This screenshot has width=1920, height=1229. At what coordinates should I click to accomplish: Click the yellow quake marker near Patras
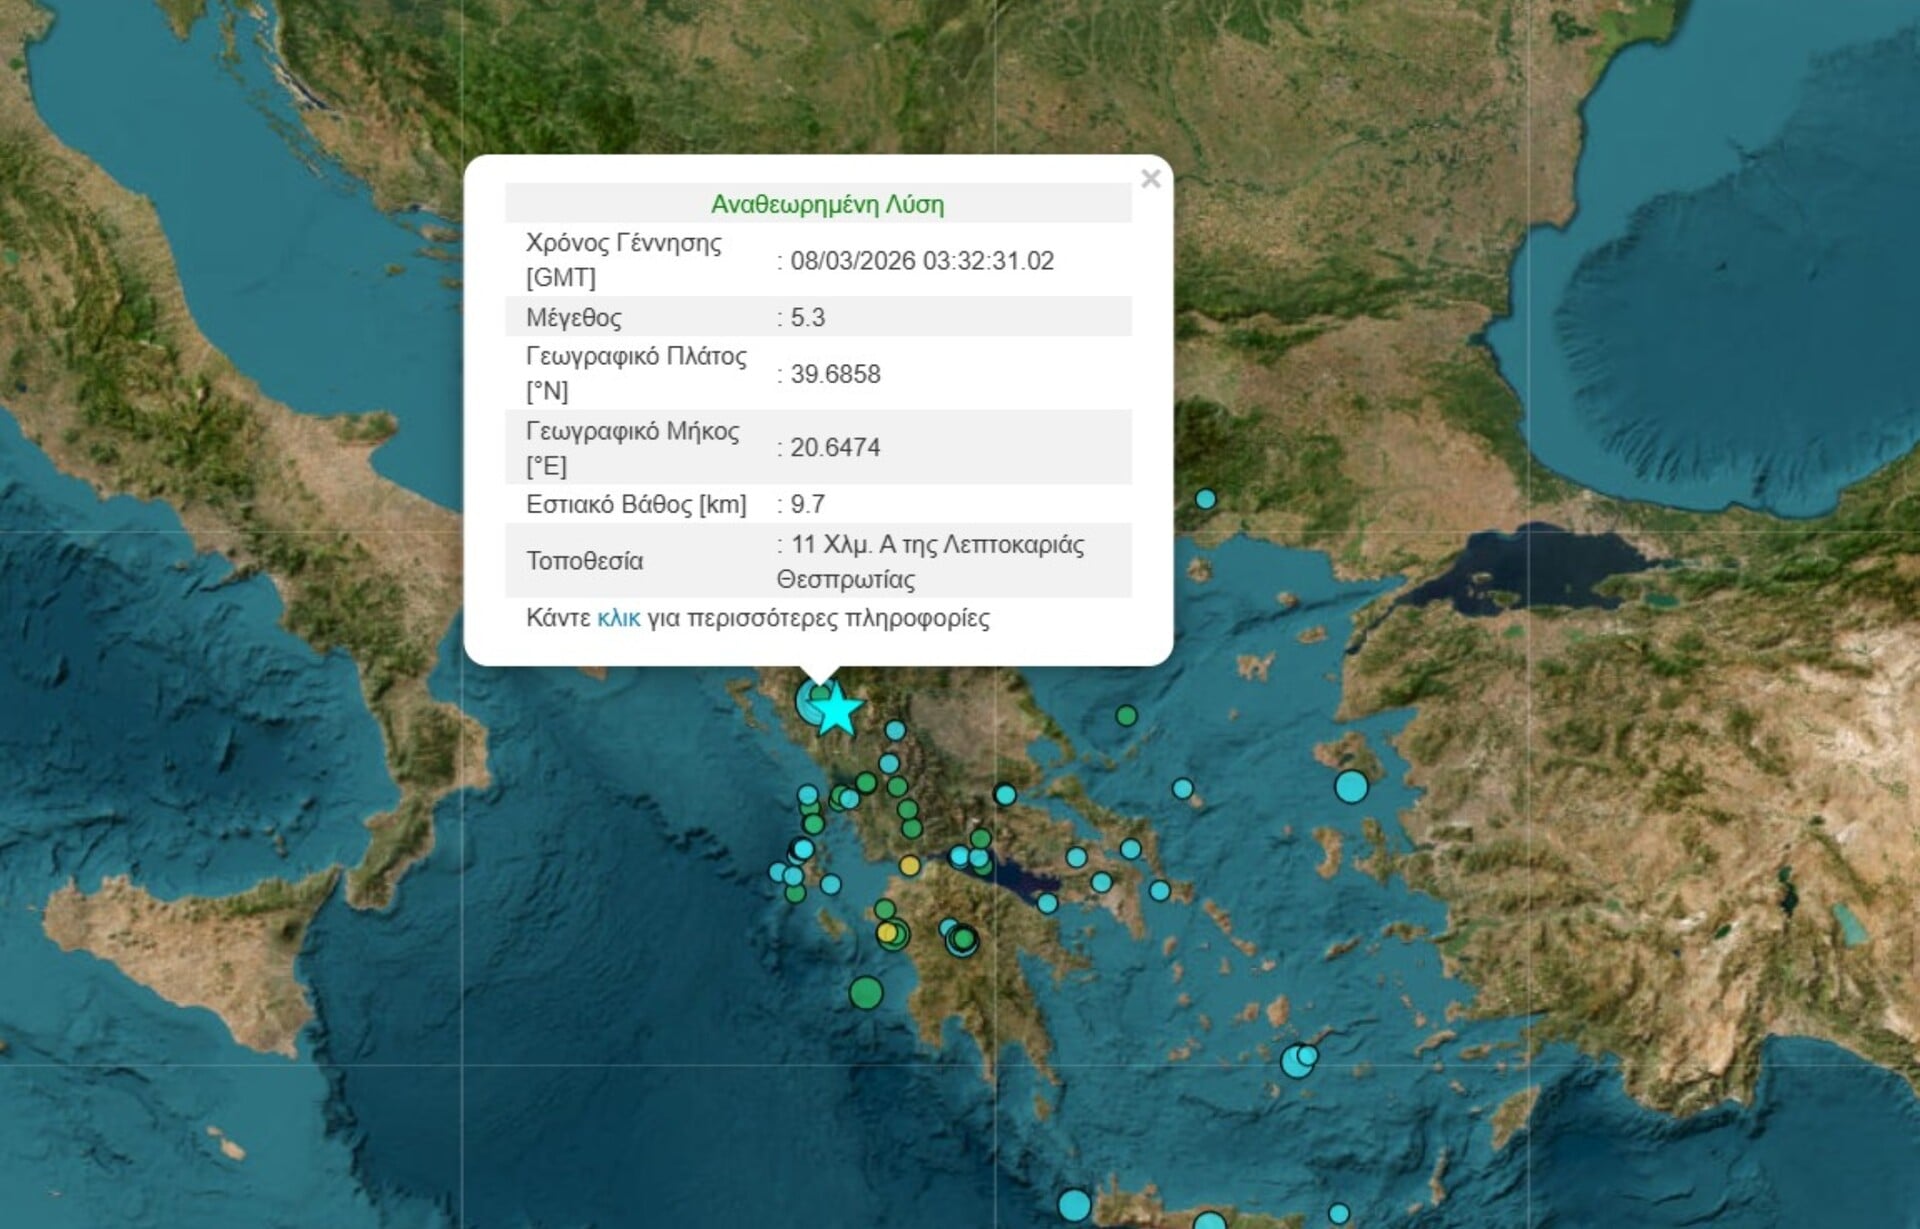point(909,865)
